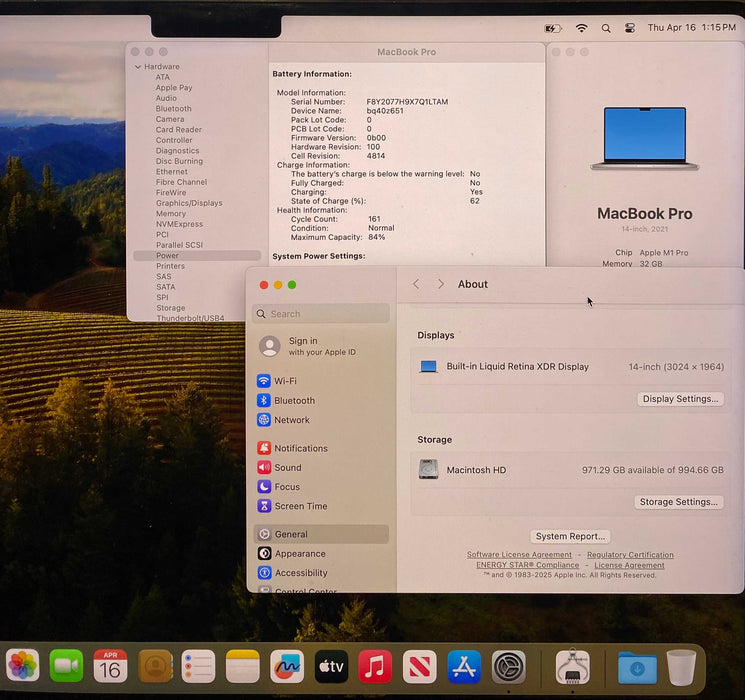Select Card Reader in System Information sidebar

[179, 129]
